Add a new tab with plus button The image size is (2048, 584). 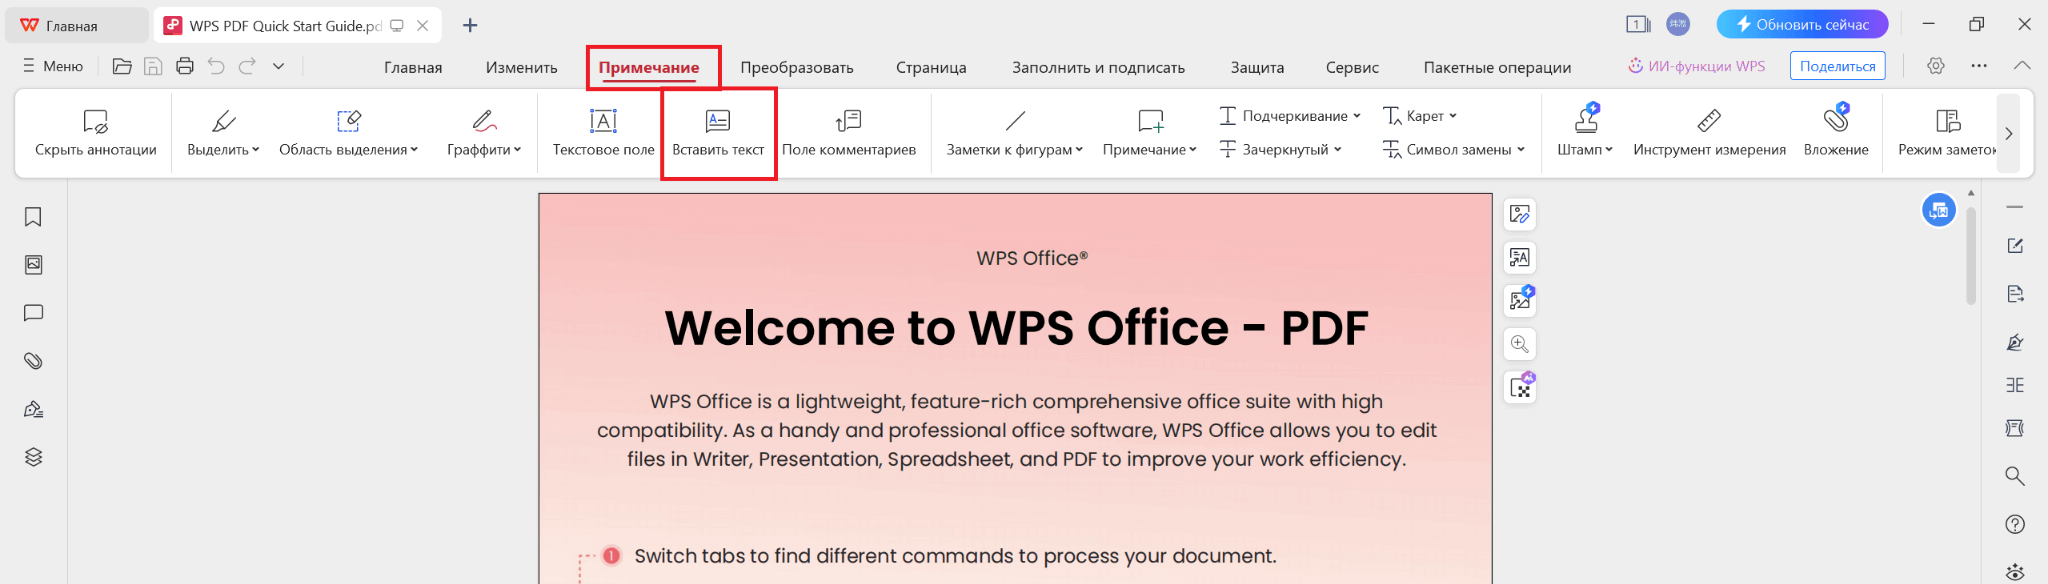point(470,25)
